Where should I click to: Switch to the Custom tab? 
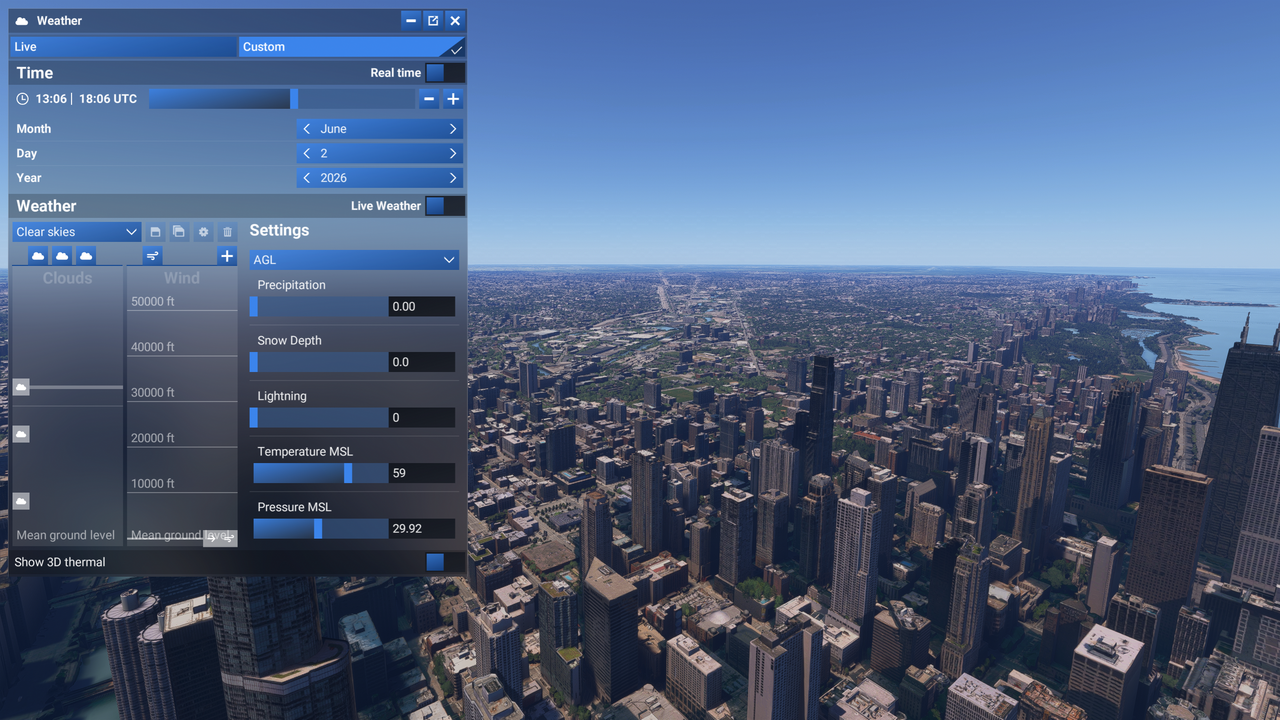[351, 47]
